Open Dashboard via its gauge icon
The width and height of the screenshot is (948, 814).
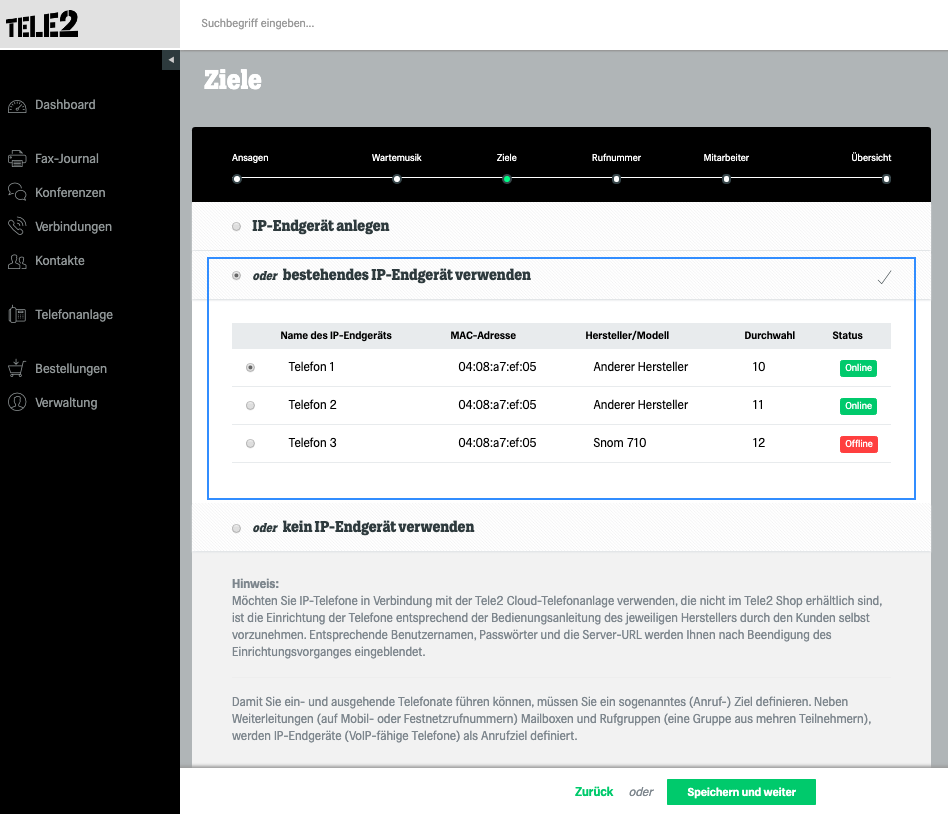17,106
